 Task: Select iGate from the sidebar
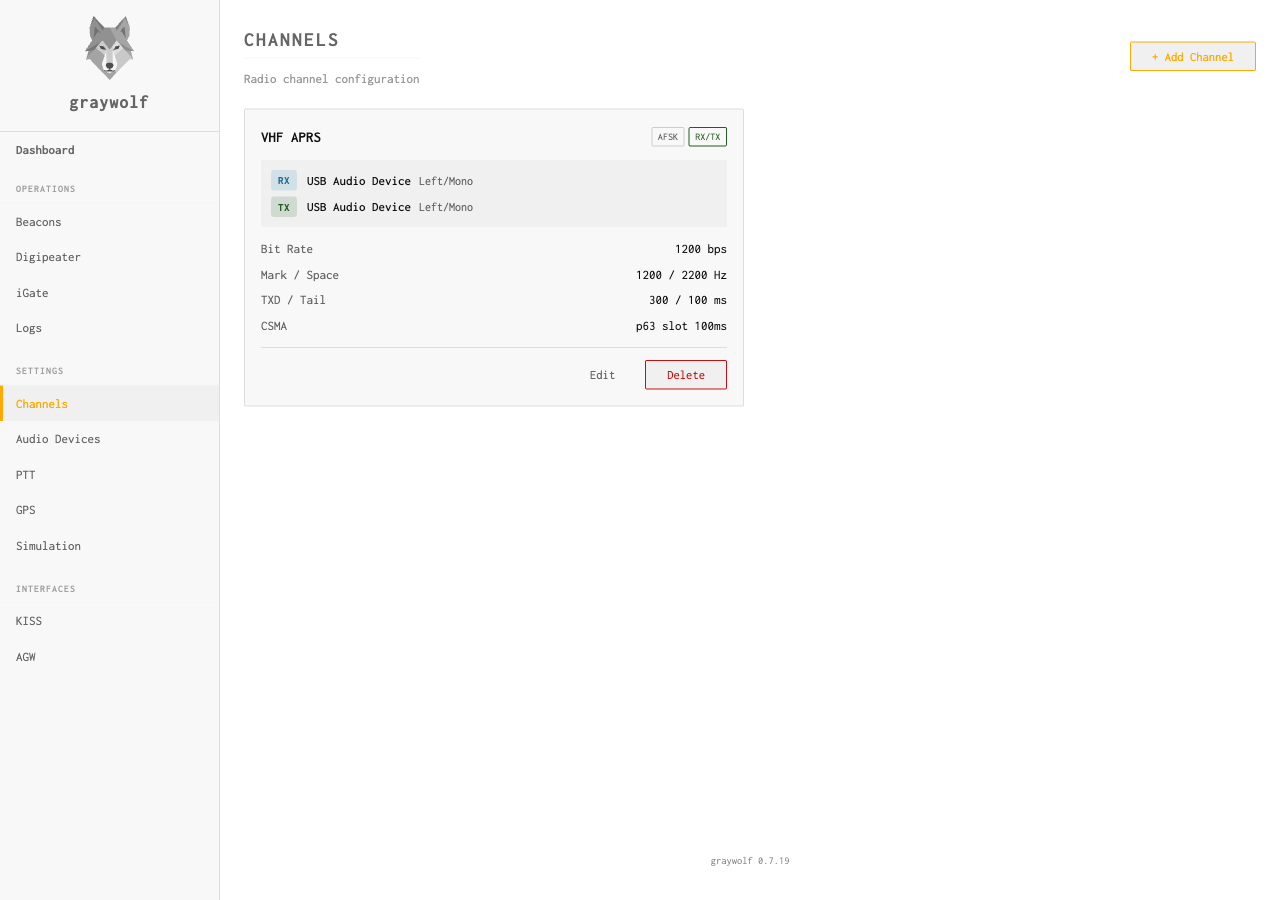pos(32,293)
